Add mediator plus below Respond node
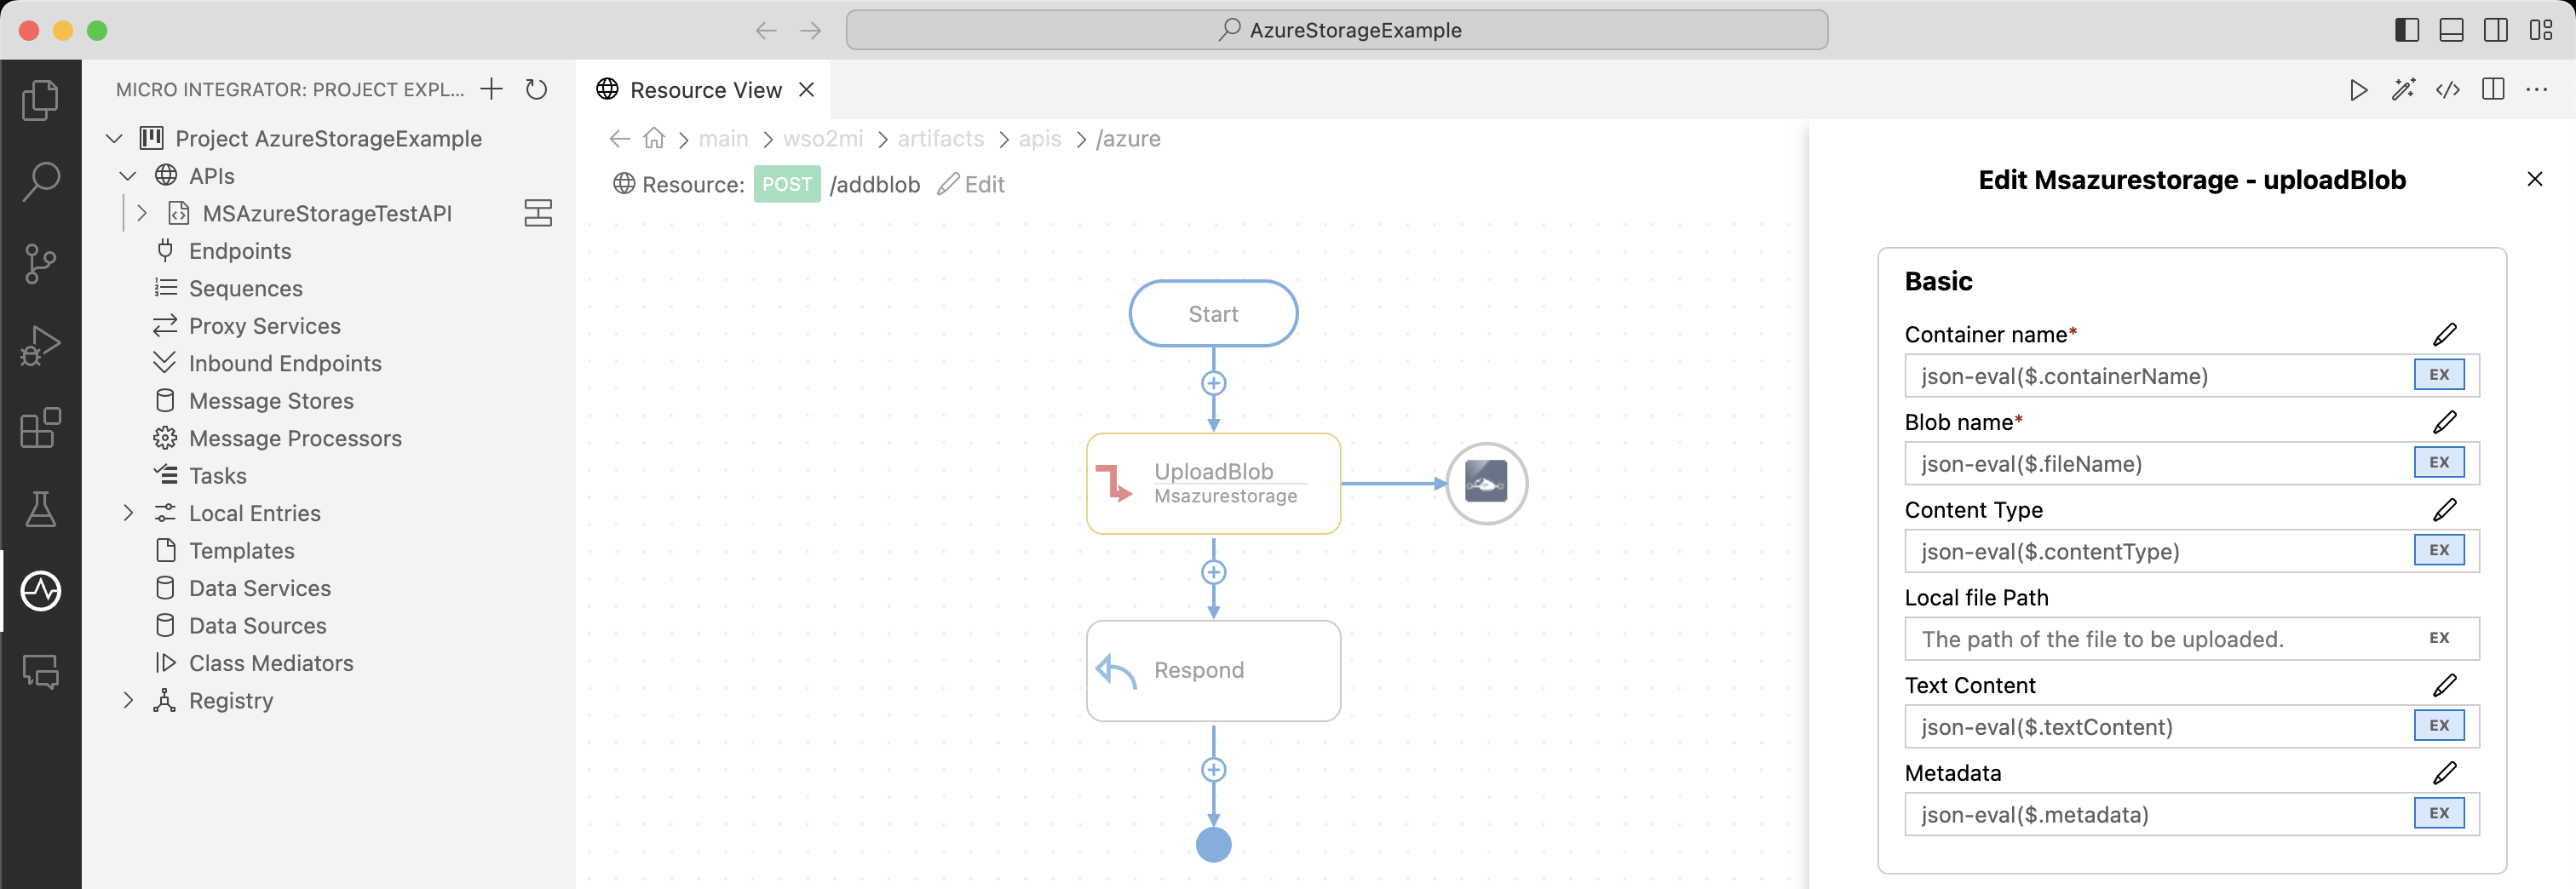The image size is (2576, 889). point(1213,770)
